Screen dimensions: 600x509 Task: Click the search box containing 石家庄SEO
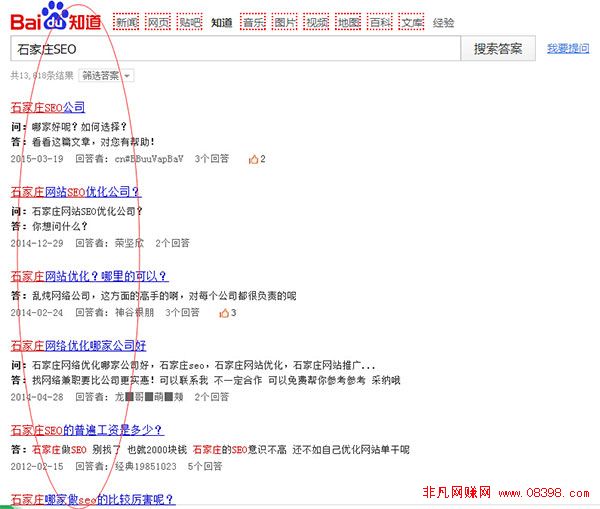[235, 49]
